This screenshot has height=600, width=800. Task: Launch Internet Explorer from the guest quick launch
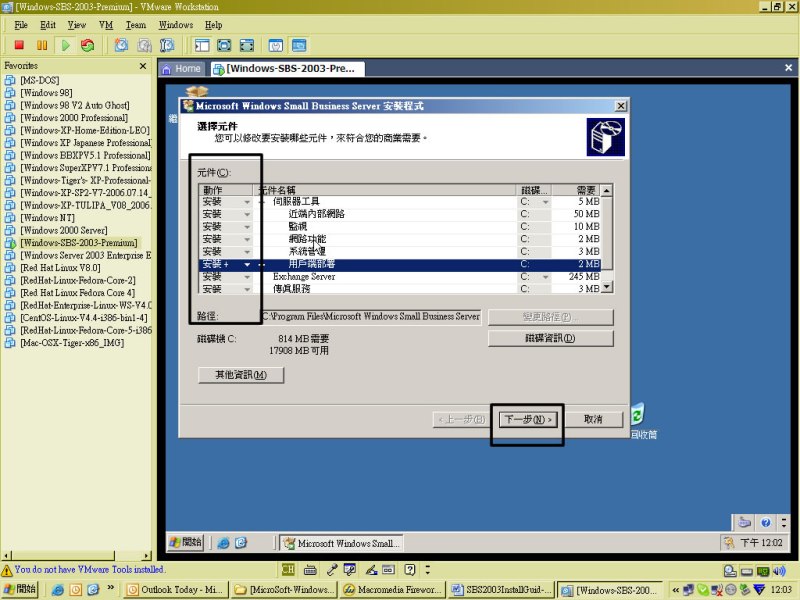coord(223,543)
